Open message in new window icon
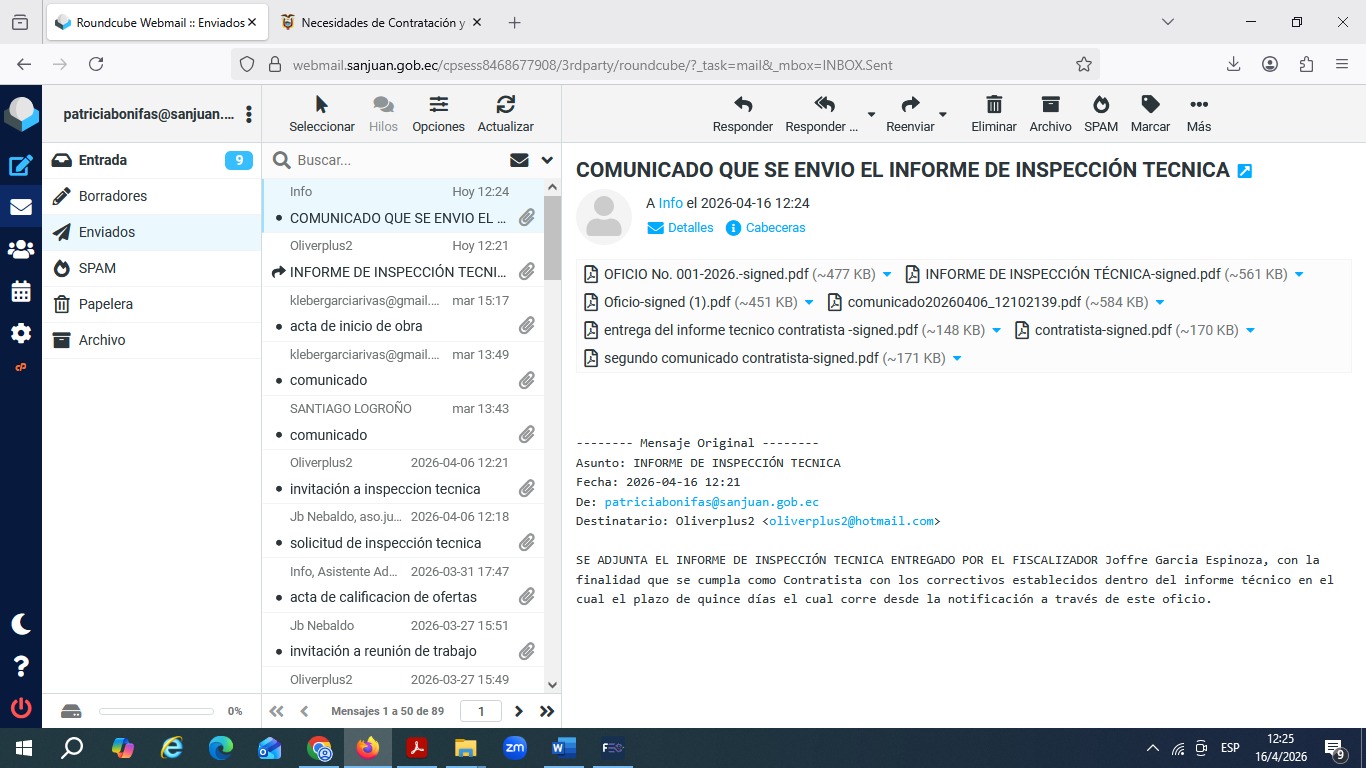The image size is (1366, 768). pos(1245,171)
